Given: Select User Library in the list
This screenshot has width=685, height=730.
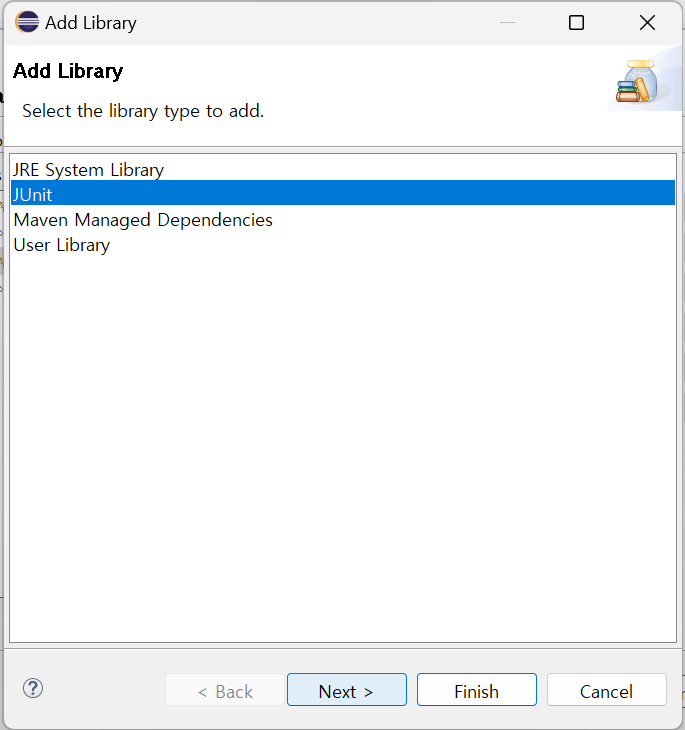Looking at the screenshot, I should pyautogui.click(x=343, y=245).
